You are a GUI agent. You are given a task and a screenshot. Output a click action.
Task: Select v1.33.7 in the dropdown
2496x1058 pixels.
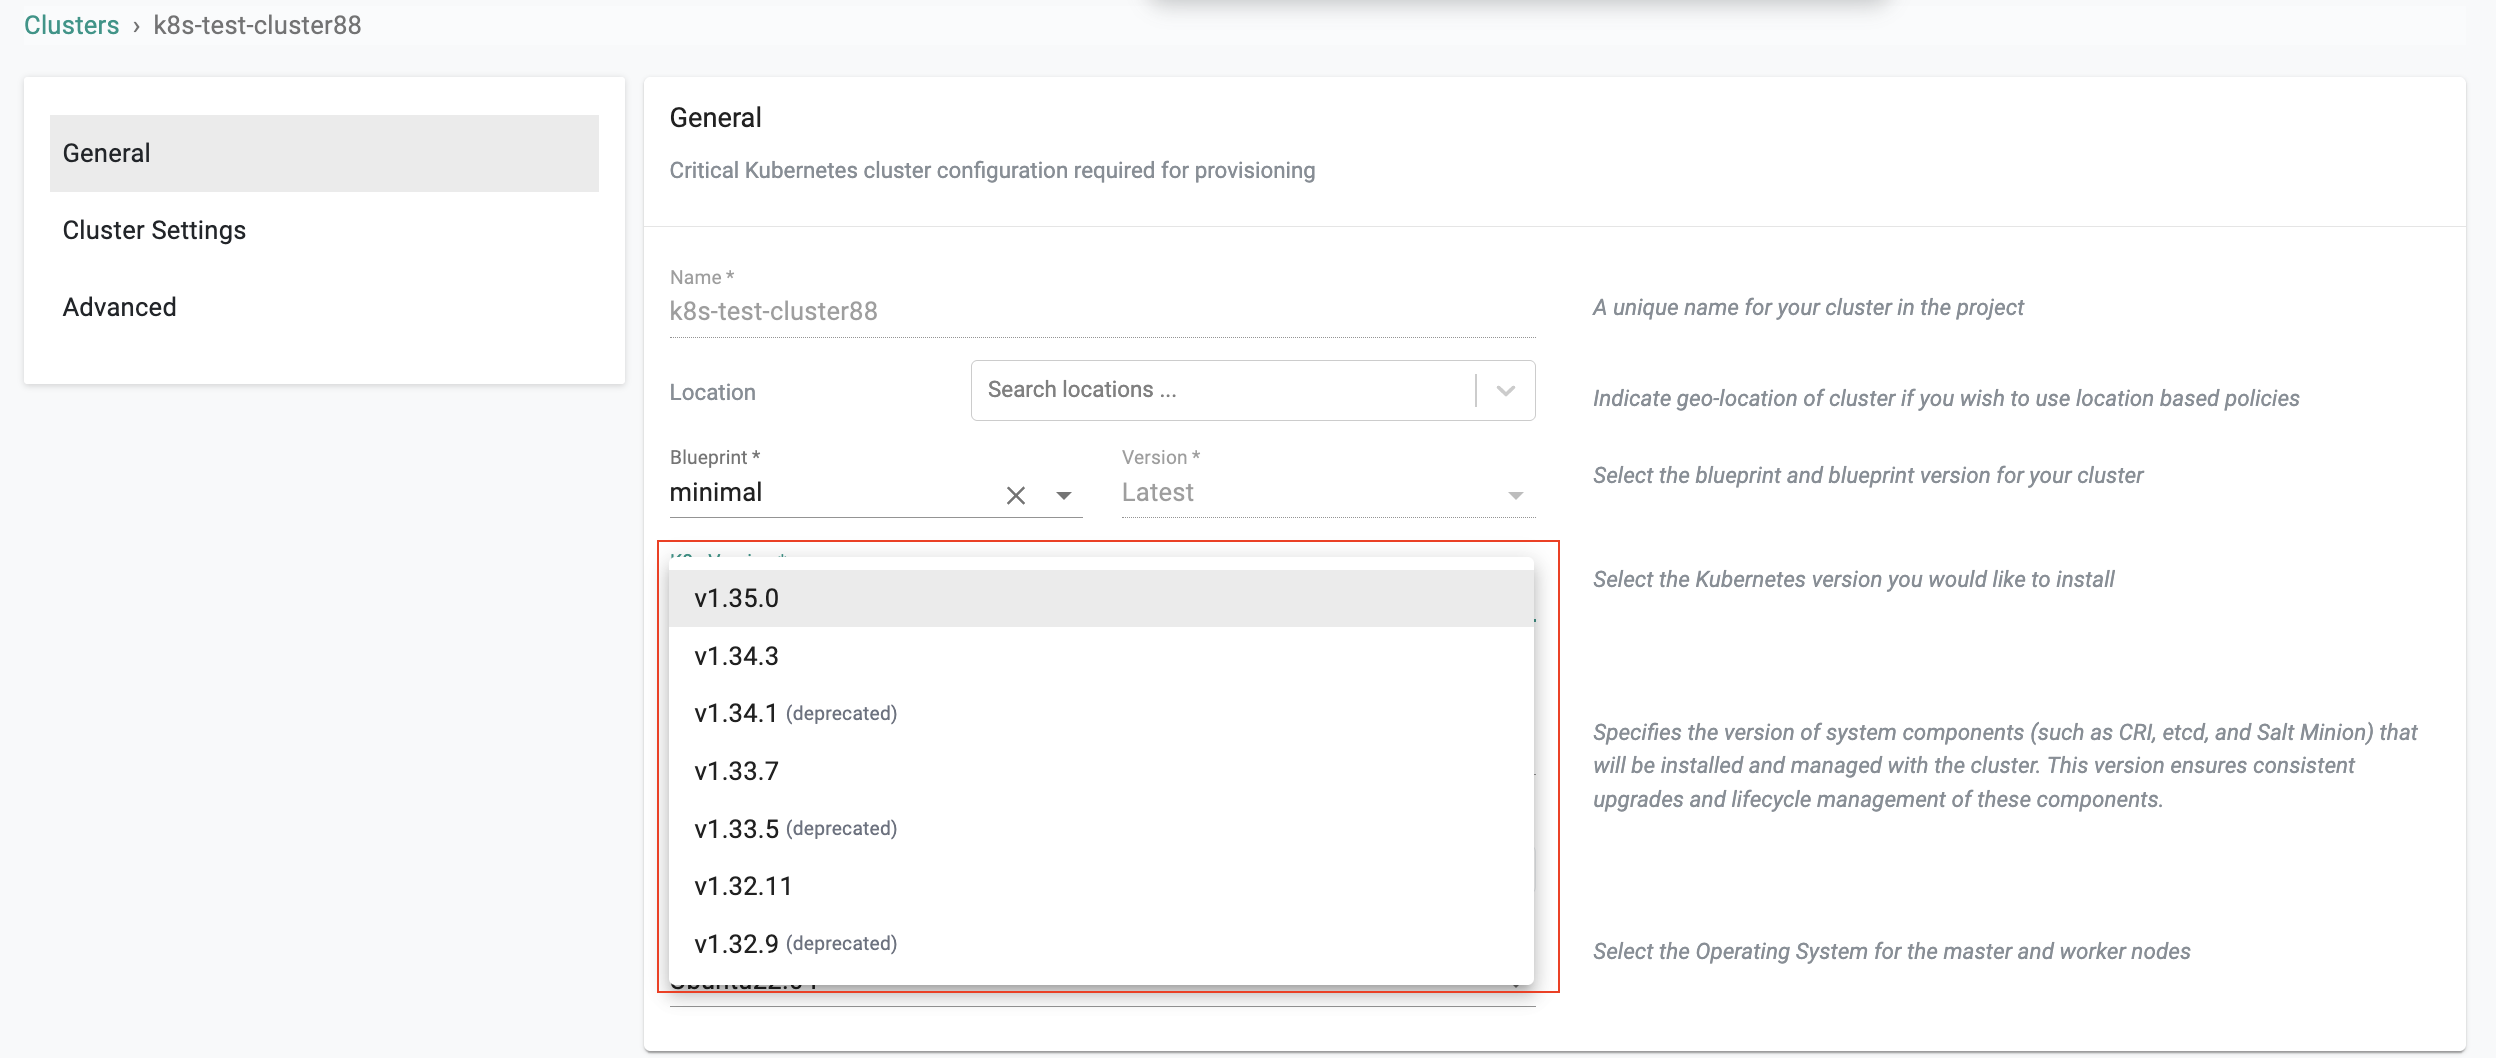click(737, 771)
